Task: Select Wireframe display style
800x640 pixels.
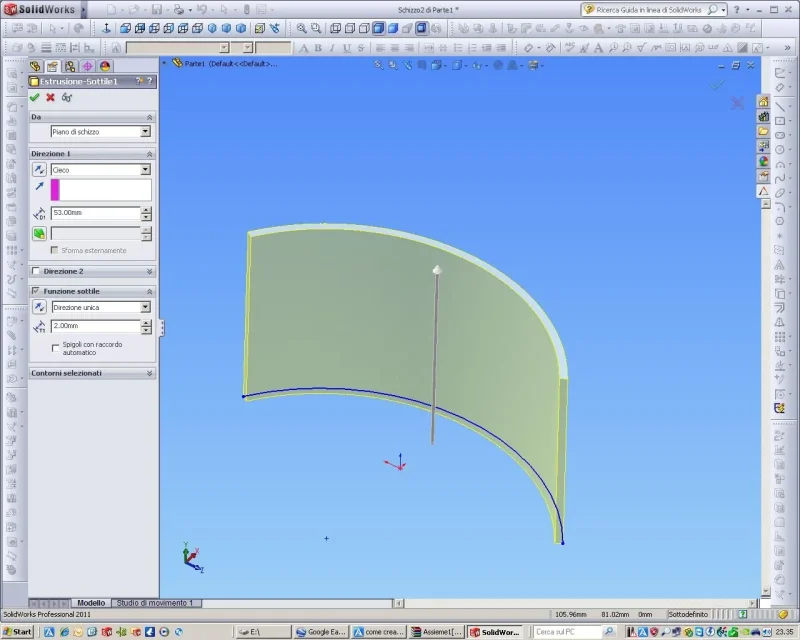Action: (x=335, y=29)
